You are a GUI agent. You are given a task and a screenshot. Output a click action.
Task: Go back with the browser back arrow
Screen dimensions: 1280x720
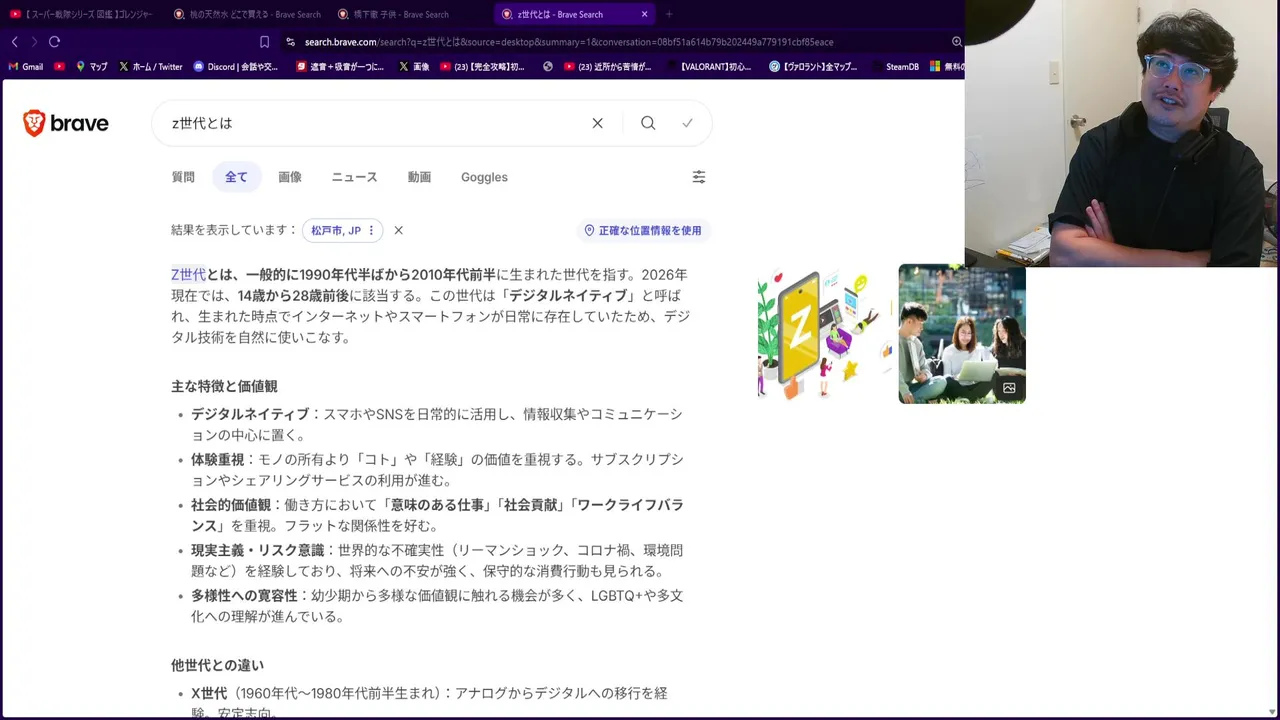(14, 42)
